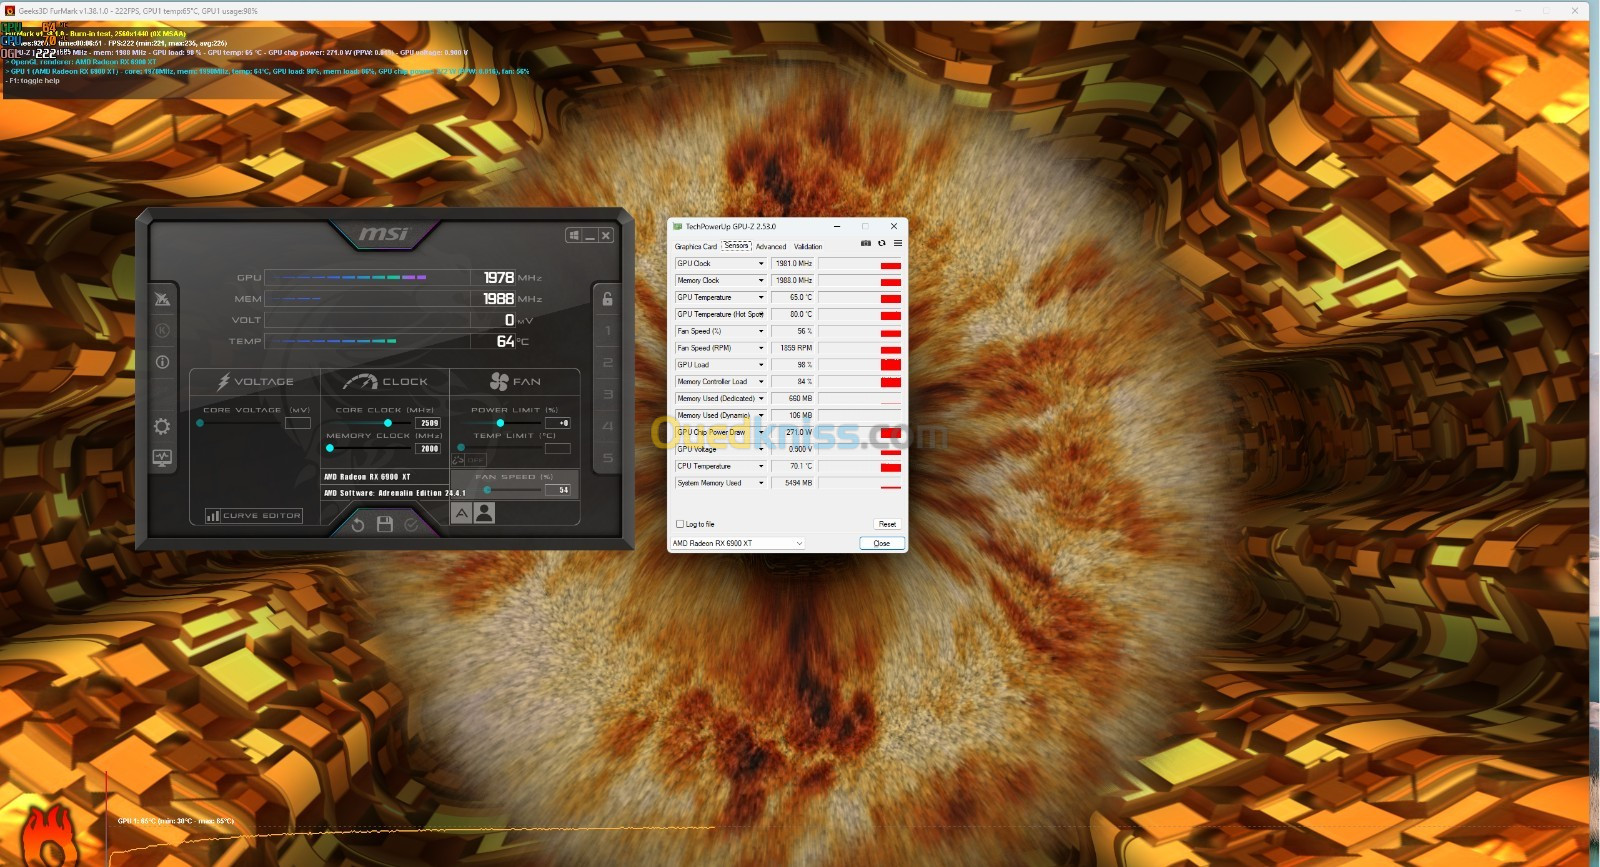Click the Memory Clock value field 2000
The height and width of the screenshot is (867, 1600).
coord(429,448)
